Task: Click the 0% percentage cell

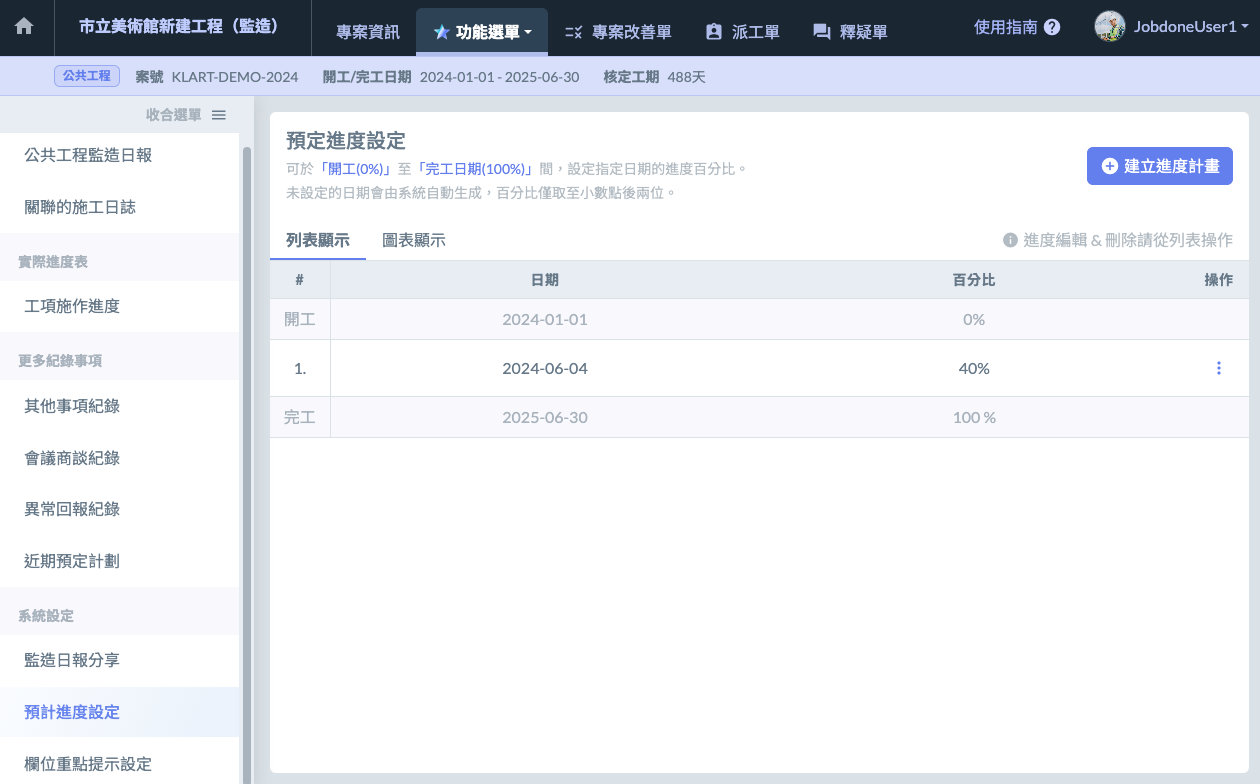Action: coord(974,319)
